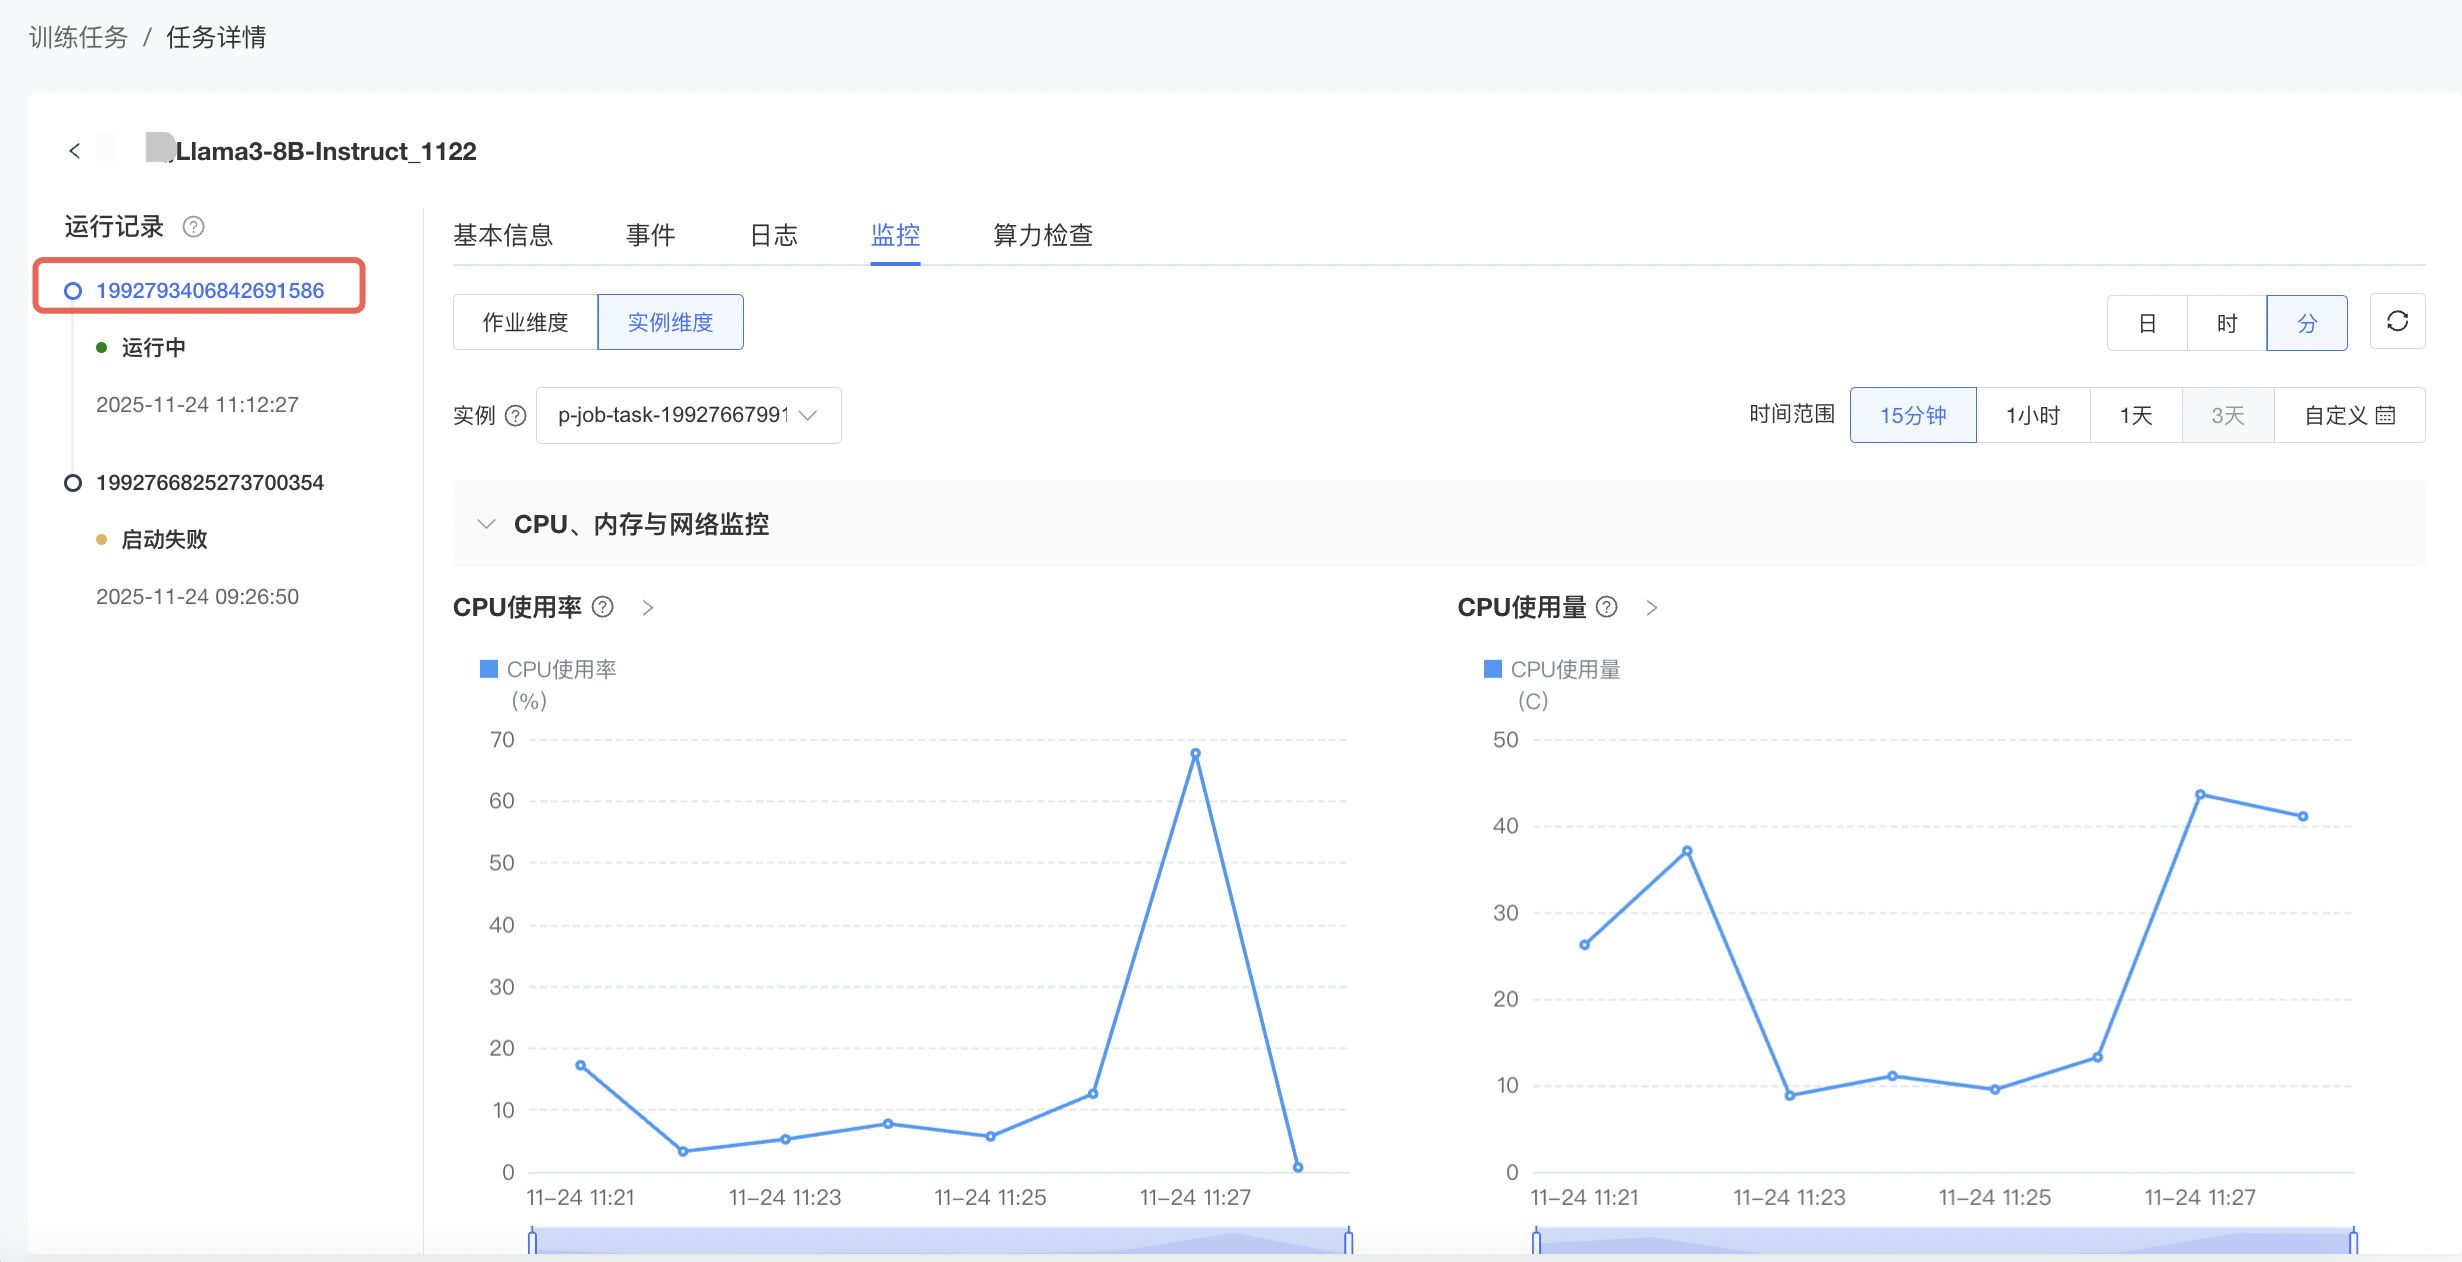Open the 实例 p-job-task dropdown
Screen dimensions: 2462x1262
click(x=688, y=415)
